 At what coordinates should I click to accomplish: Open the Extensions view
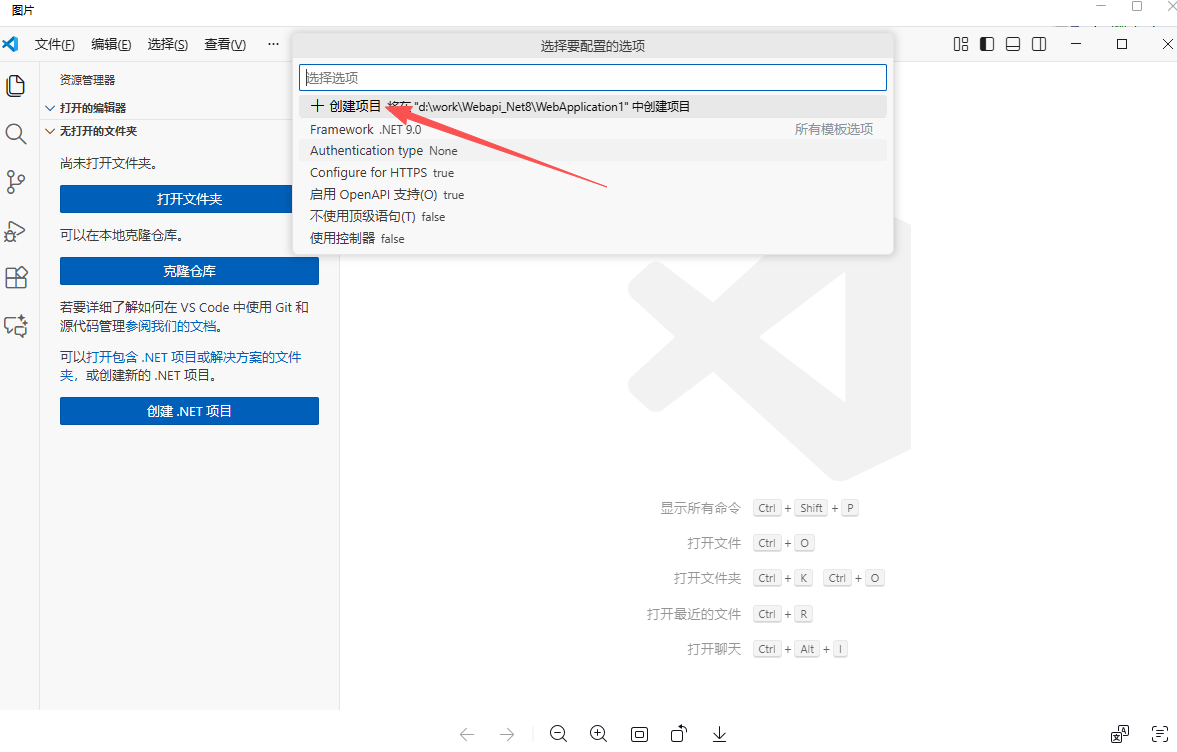click(x=16, y=278)
